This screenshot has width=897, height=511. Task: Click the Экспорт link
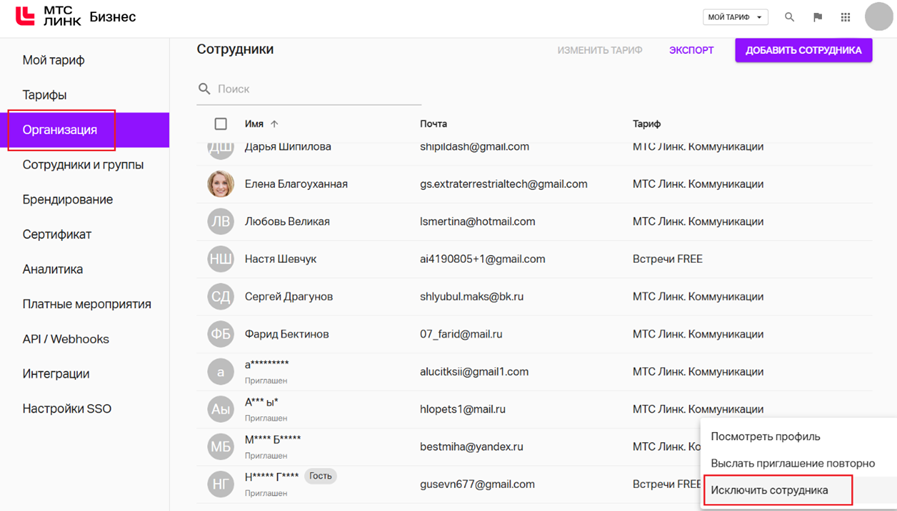click(x=691, y=50)
